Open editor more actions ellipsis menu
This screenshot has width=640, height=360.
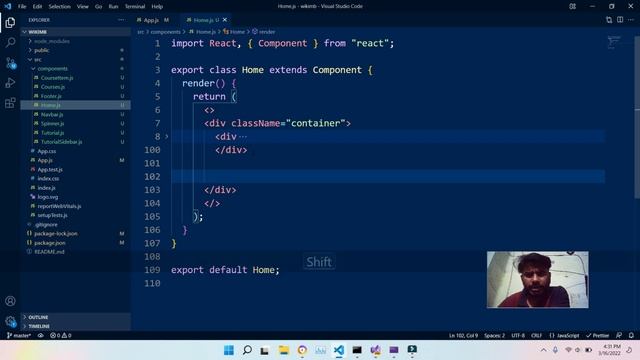click(631, 20)
